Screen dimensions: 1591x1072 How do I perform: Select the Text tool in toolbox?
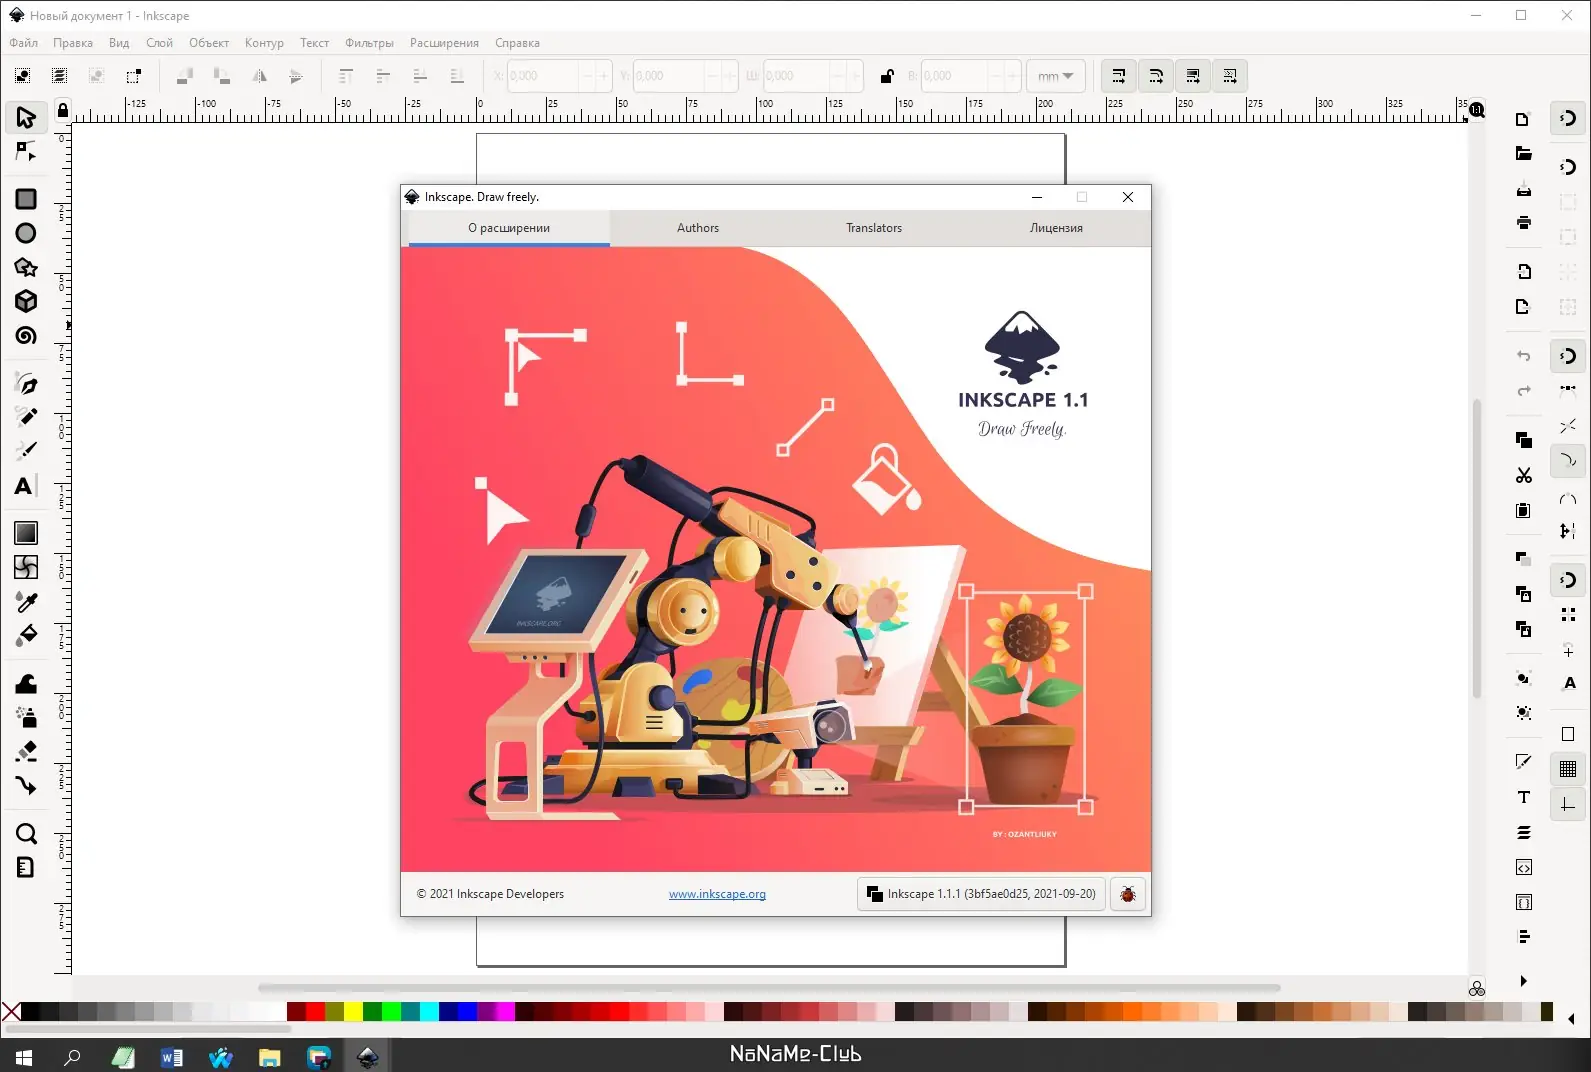pos(26,486)
